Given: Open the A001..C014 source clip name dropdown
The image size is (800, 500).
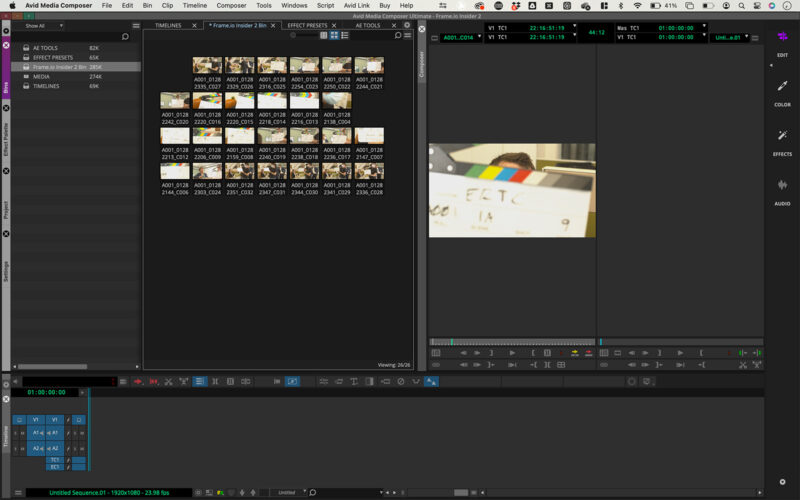Looking at the screenshot, I should 461,38.
